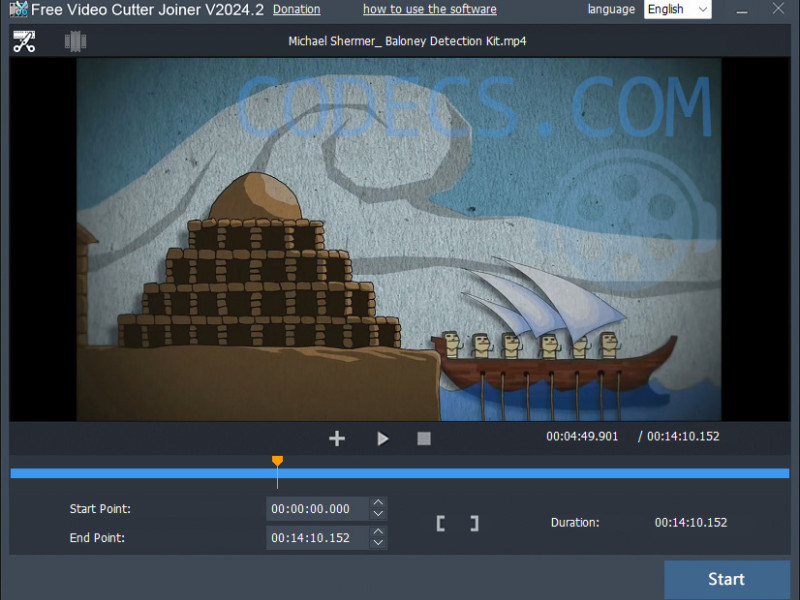The height and width of the screenshot is (600, 800).
Task: Click the Start button to begin cutting
Action: [727, 580]
